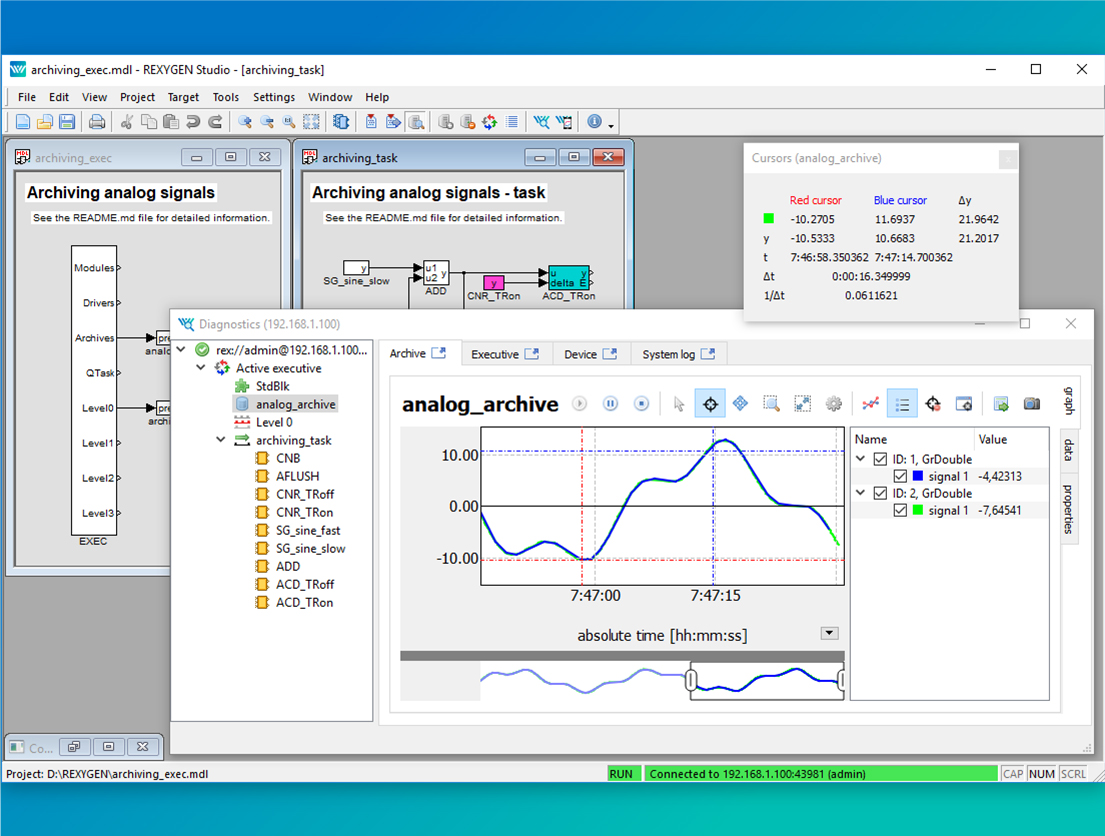Click the disconnect-from-target icon in main toolbar
The height and width of the screenshot is (836, 1105).
tap(467, 122)
